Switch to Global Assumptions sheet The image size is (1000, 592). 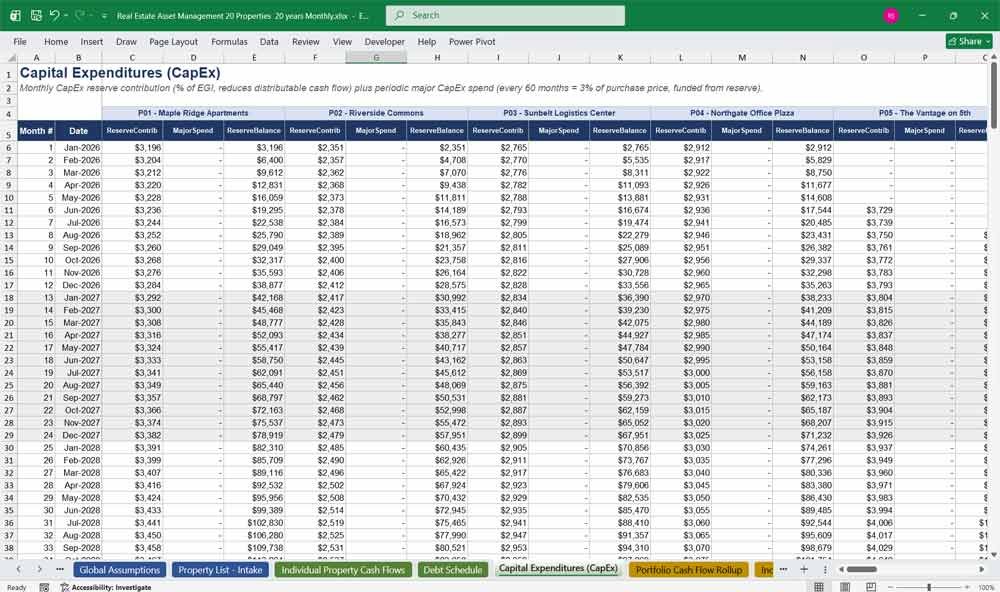tap(119, 570)
